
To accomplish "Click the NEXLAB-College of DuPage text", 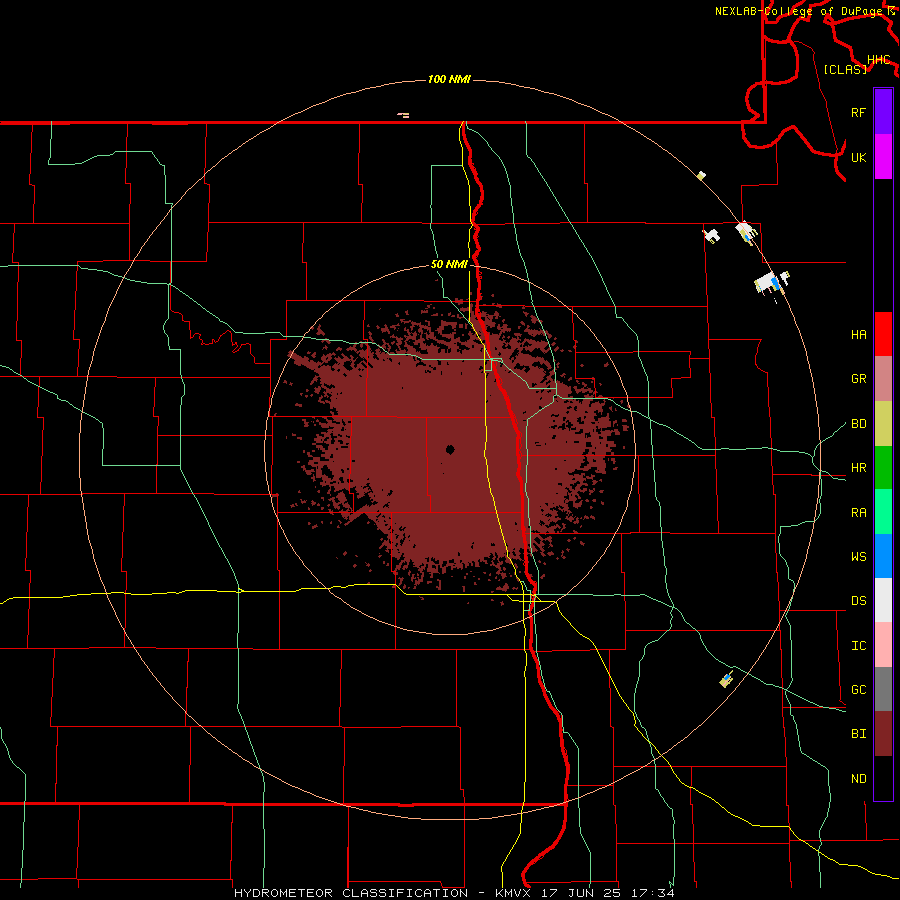I will pyautogui.click(x=799, y=11).
